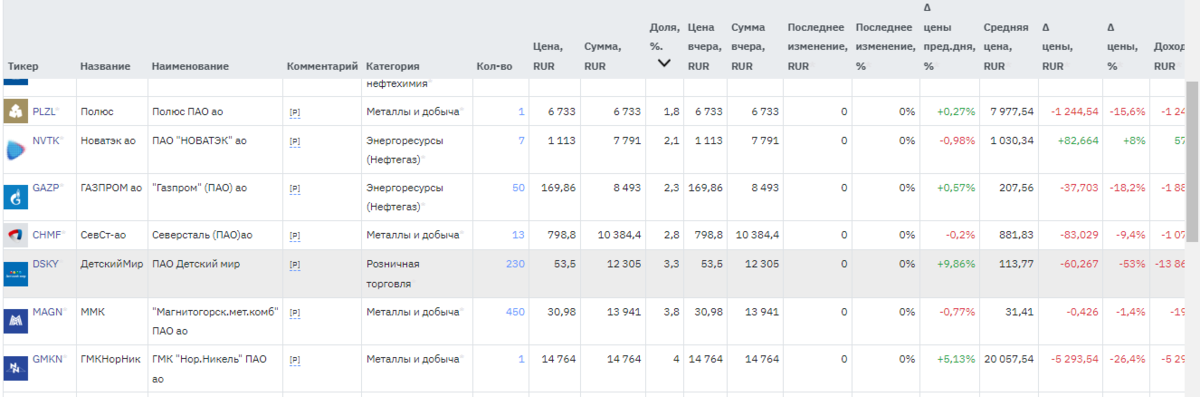1200x397 pixels.
Task: Click the vertical scrollbar on the right
Action: 1192,160
